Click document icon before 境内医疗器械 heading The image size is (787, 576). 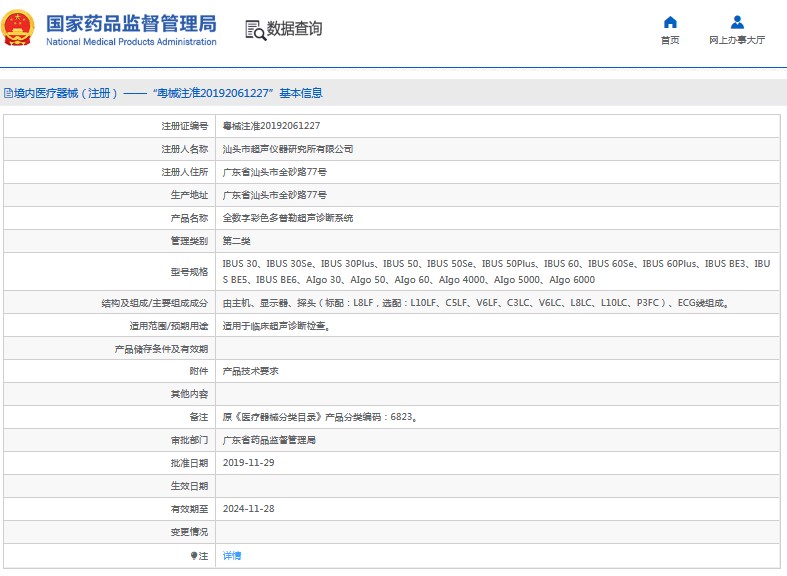click(x=8, y=93)
